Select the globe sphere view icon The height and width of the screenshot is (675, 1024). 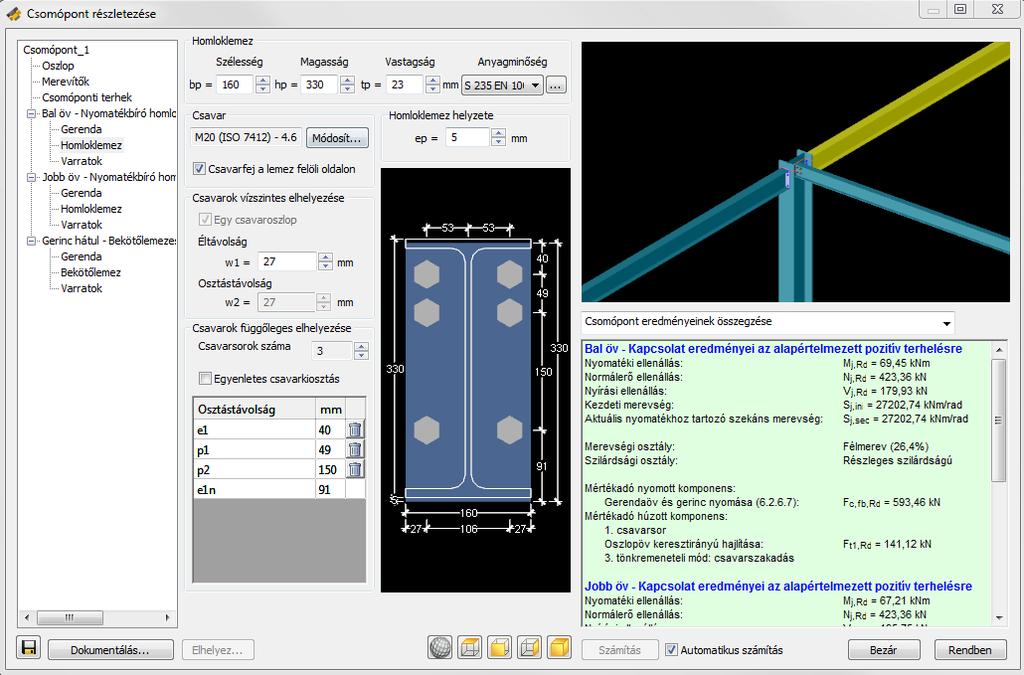click(440, 648)
